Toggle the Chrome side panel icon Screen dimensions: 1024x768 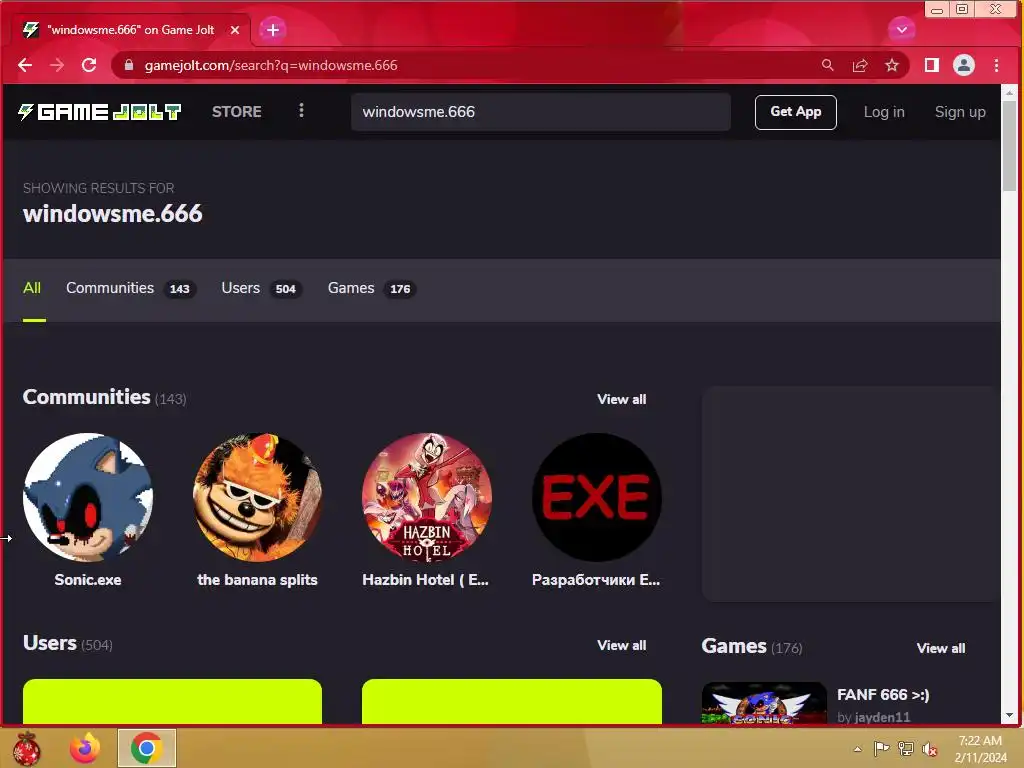click(x=932, y=65)
